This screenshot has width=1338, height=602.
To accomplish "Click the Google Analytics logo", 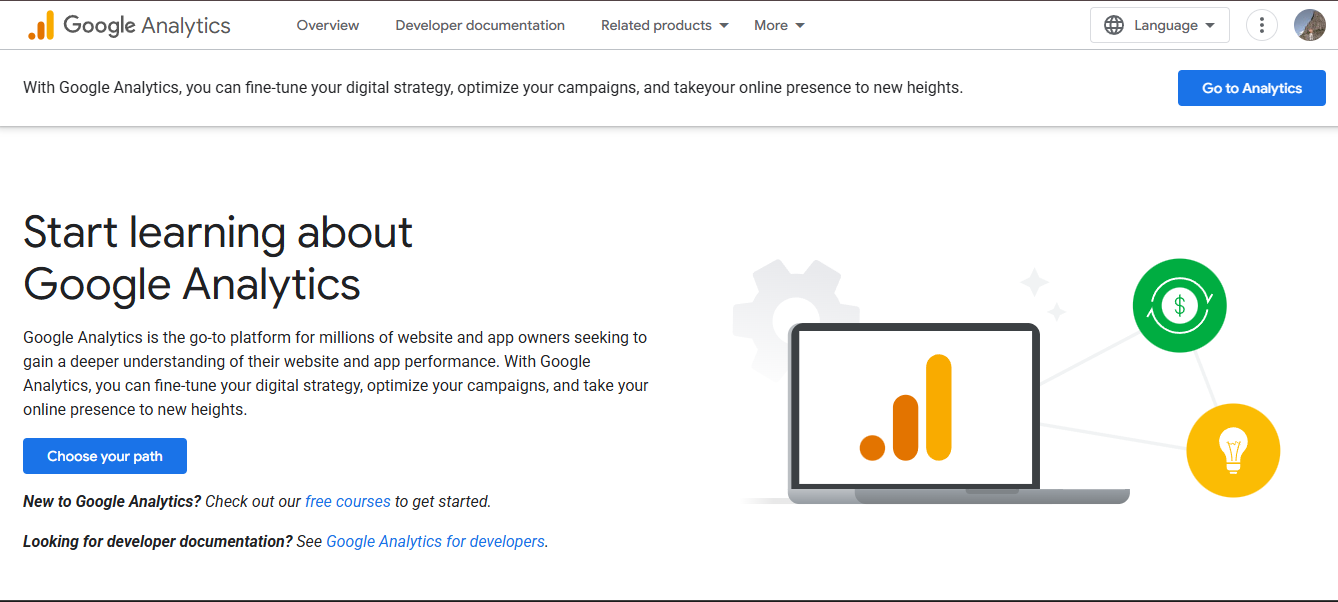I will tap(129, 25).
